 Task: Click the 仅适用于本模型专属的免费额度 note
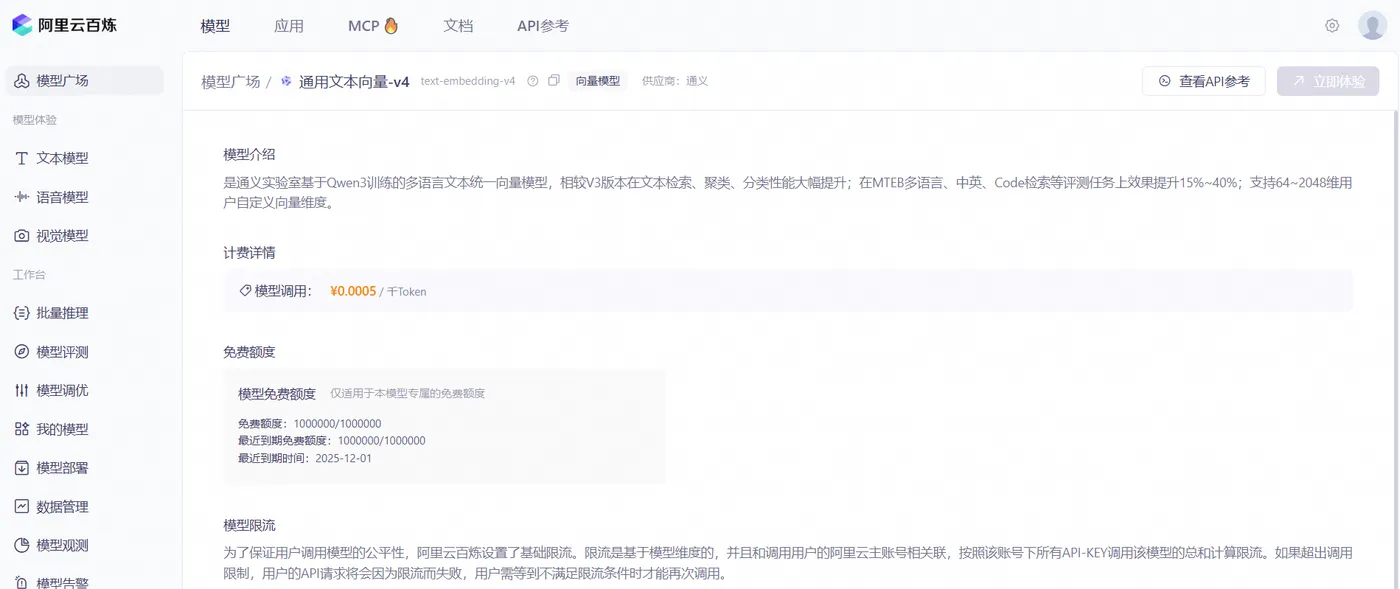click(x=408, y=394)
